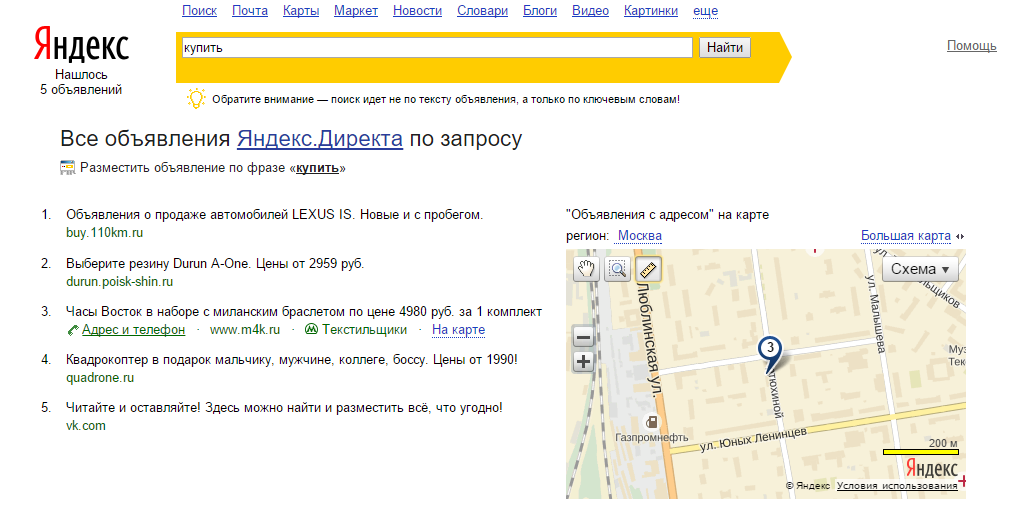
Task: Open the LEXUS IS cars ad title
Action: pyautogui.click(x=274, y=215)
